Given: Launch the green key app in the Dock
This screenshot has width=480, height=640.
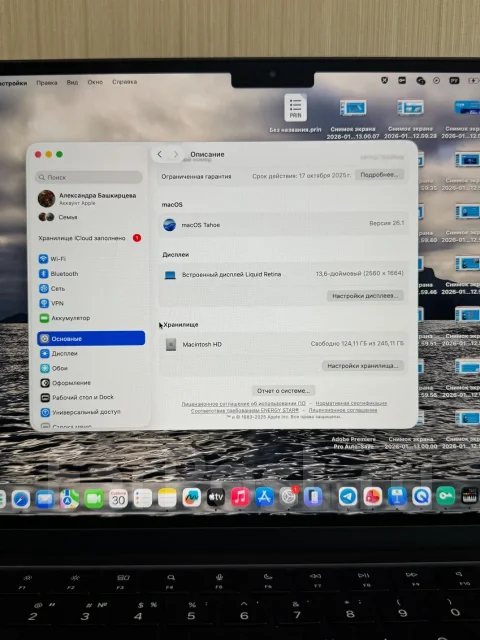Looking at the screenshot, I should pos(445,496).
